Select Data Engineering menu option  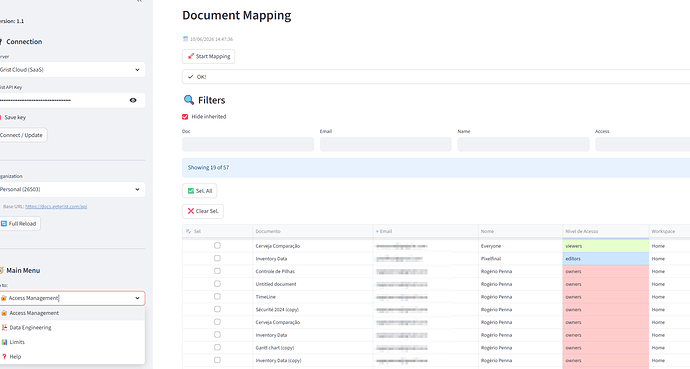(72, 328)
